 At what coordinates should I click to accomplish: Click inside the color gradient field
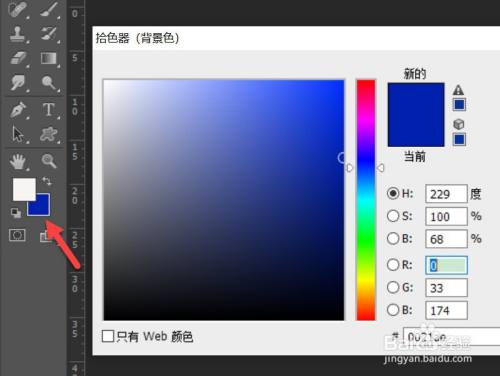coord(224,200)
